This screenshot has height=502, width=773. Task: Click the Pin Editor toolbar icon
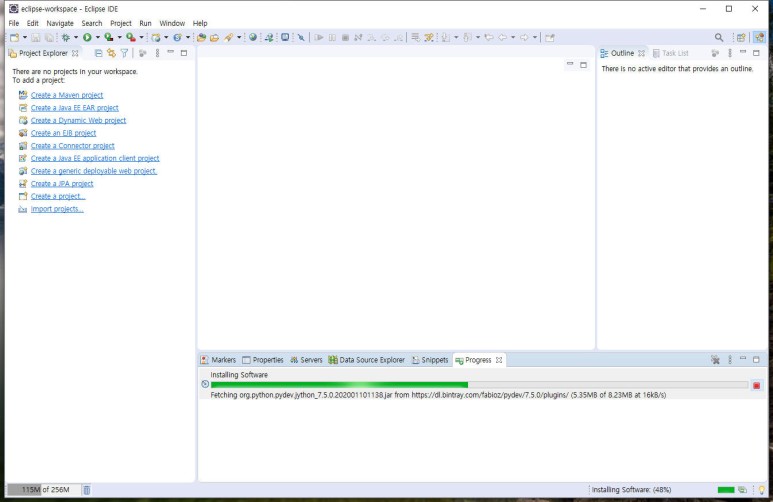(x=550, y=37)
